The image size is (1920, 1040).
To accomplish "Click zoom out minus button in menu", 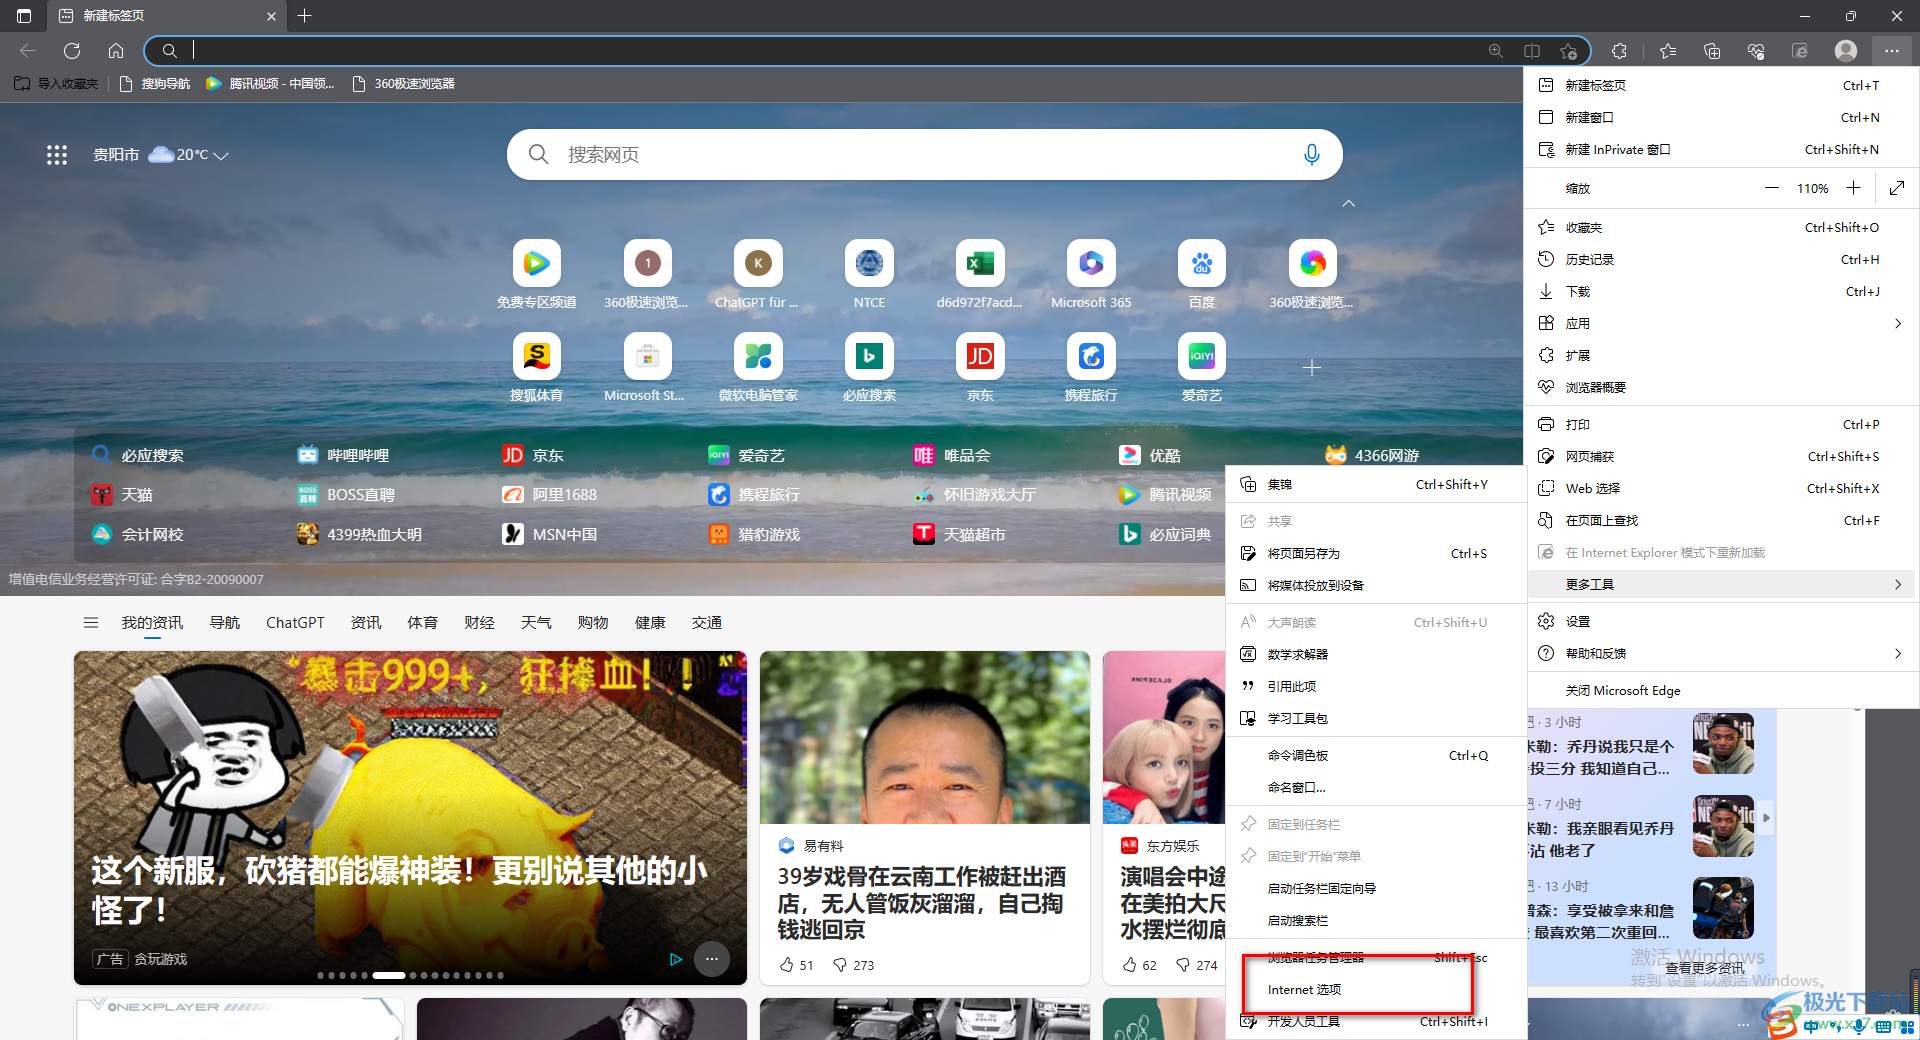I will click(x=1772, y=188).
